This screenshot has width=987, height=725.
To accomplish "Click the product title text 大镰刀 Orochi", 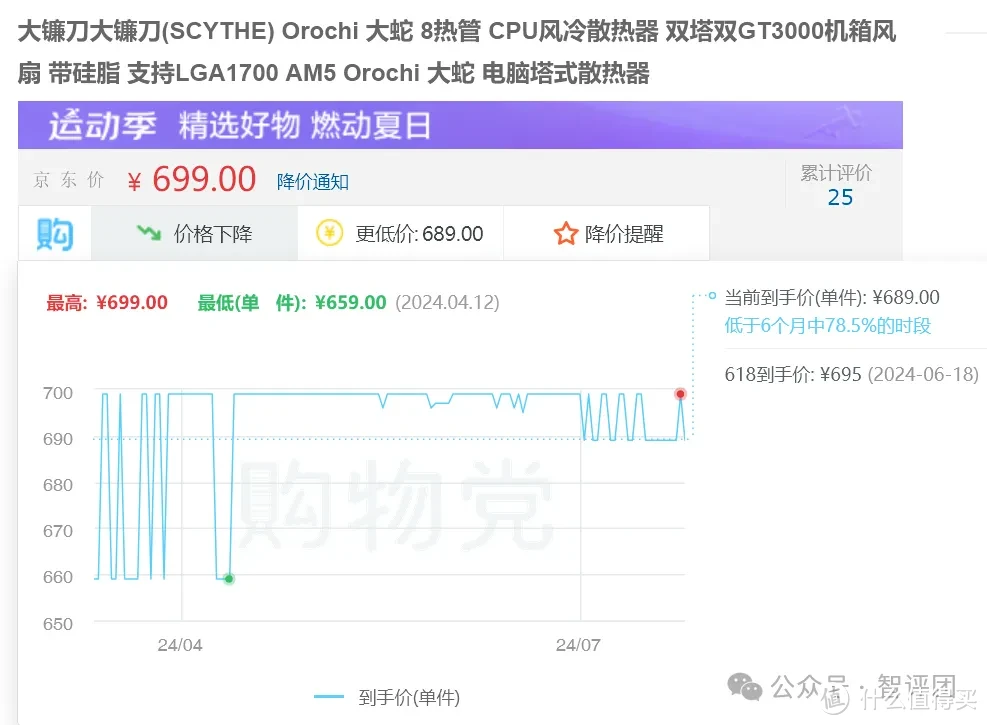I will pos(457,52).
